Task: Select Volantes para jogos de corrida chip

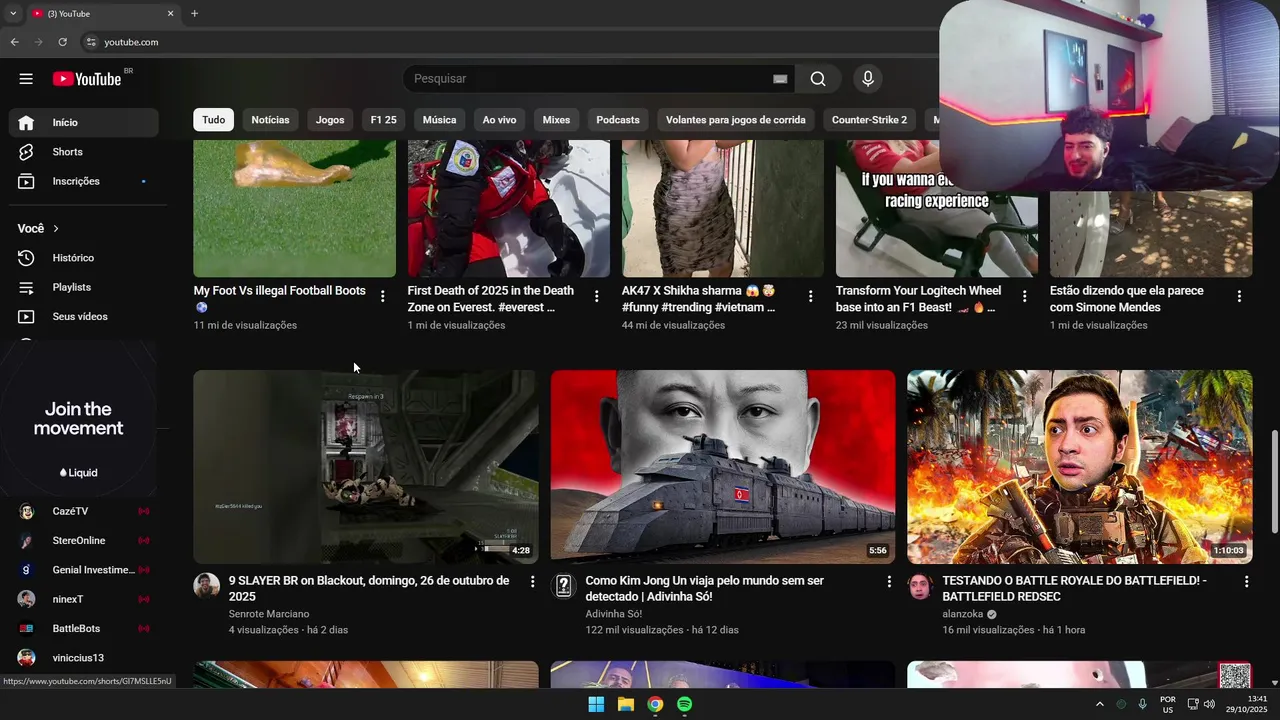Action: pyautogui.click(x=736, y=120)
